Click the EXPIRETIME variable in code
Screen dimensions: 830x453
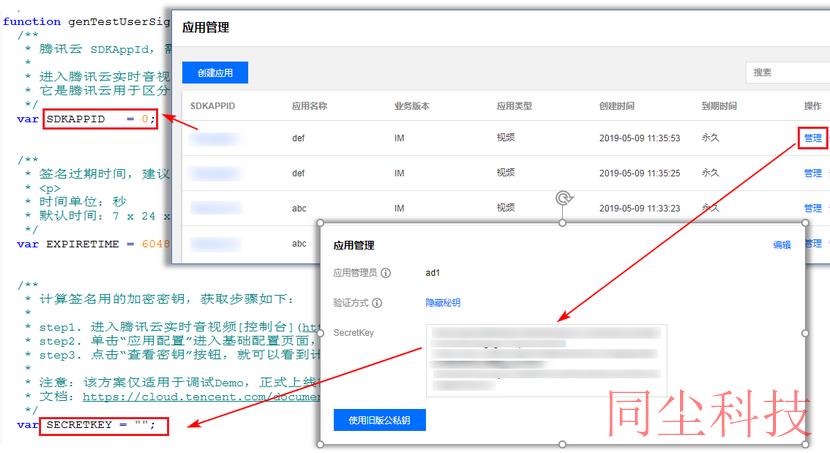(83, 244)
